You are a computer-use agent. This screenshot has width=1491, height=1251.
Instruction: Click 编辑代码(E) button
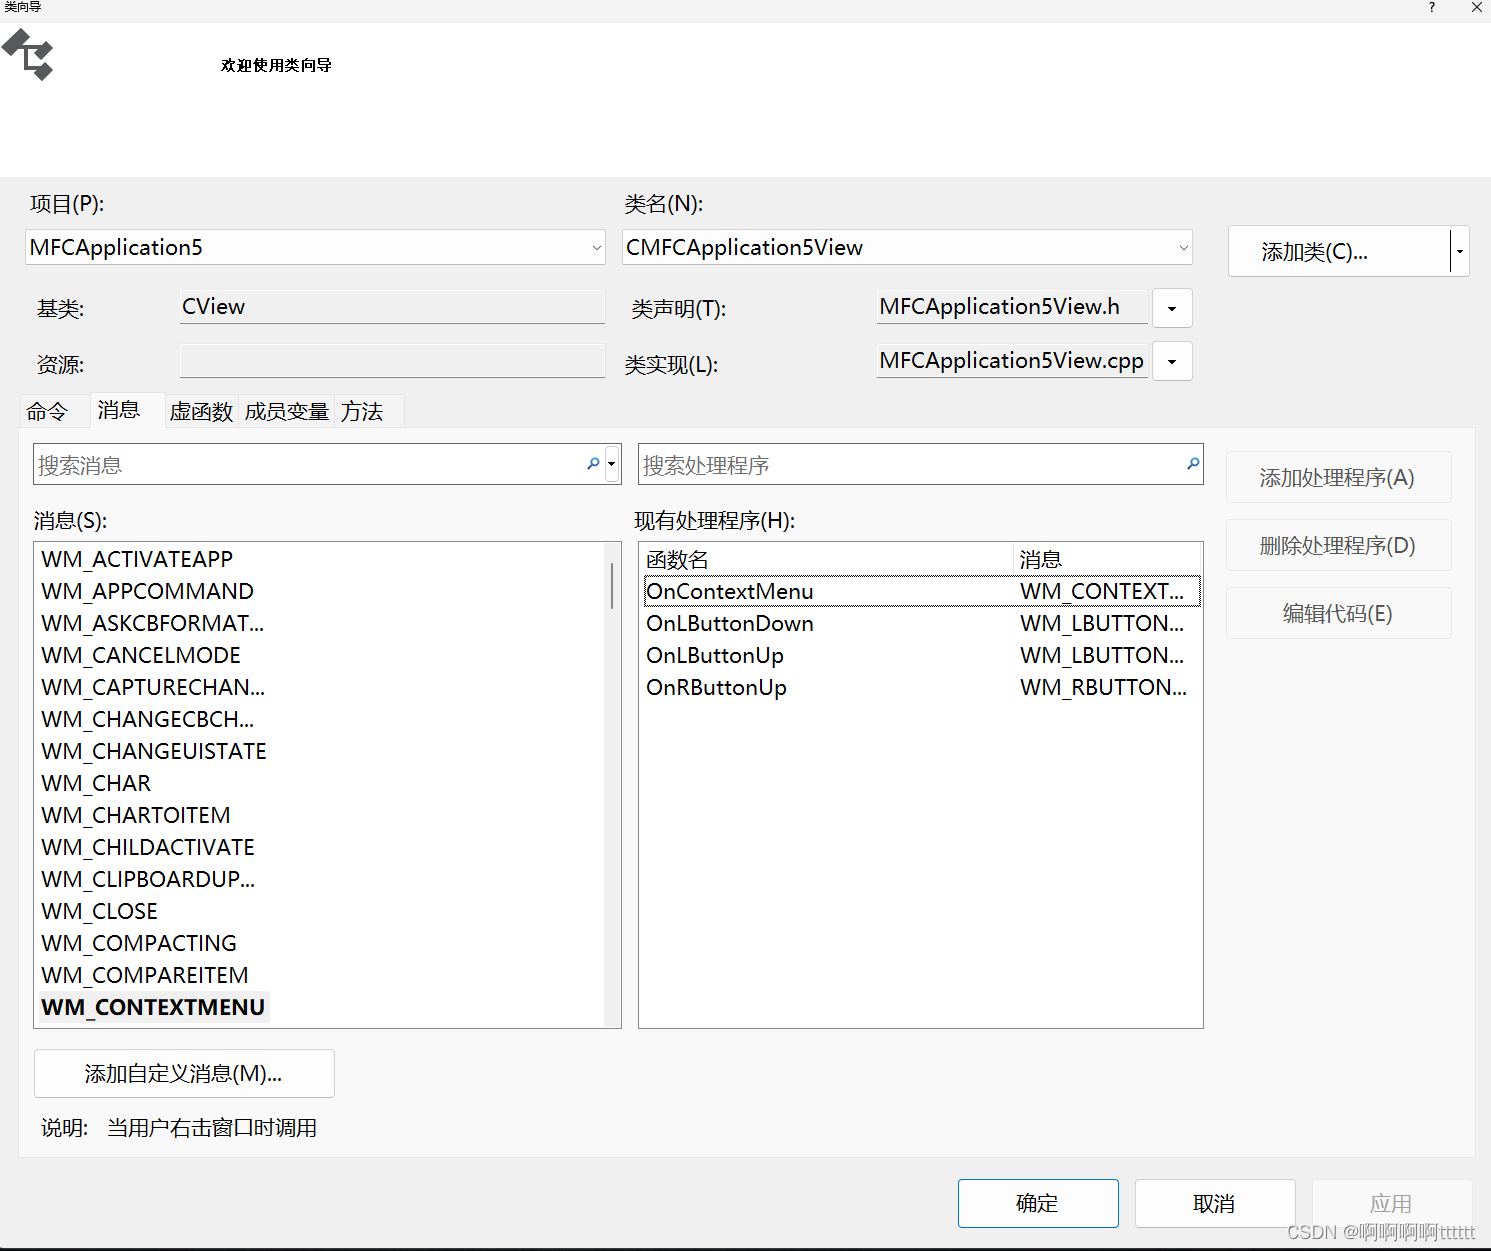[1338, 613]
